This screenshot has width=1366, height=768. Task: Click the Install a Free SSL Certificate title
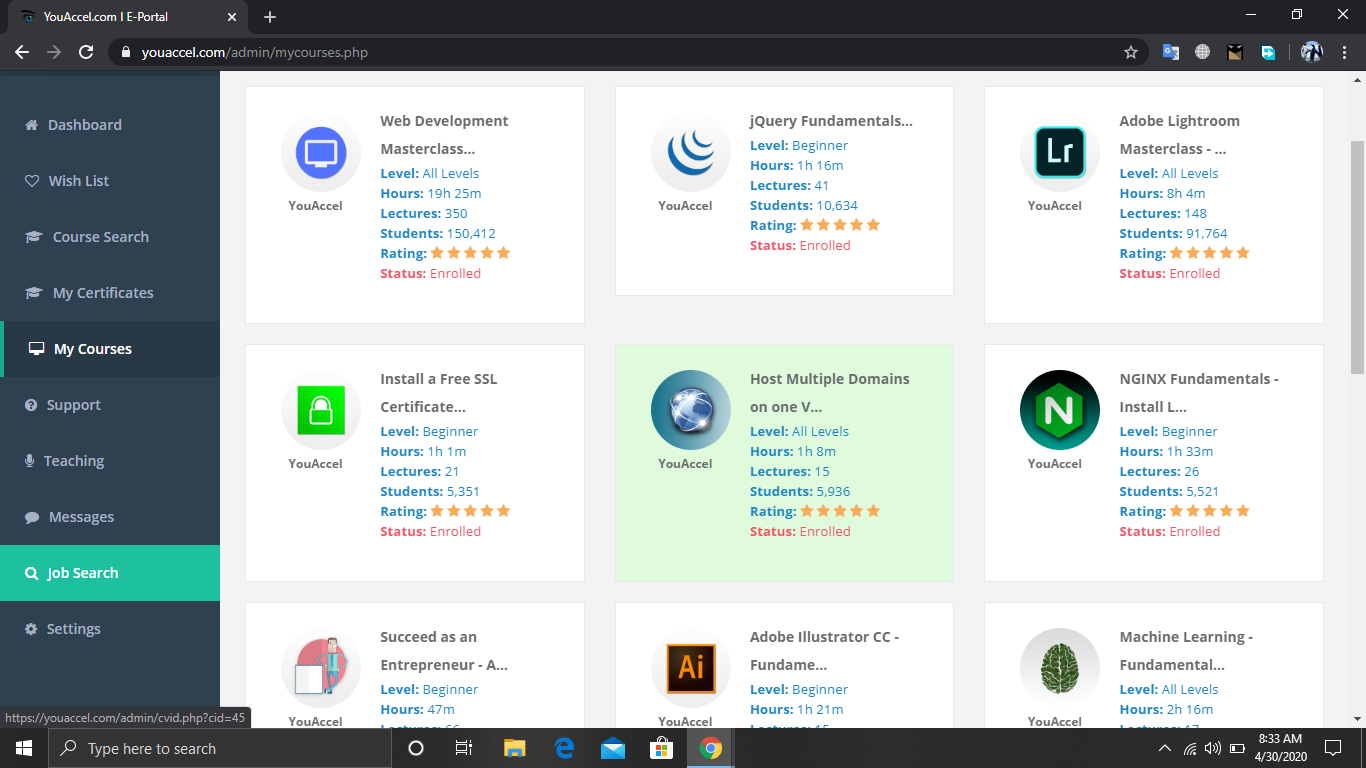point(438,392)
